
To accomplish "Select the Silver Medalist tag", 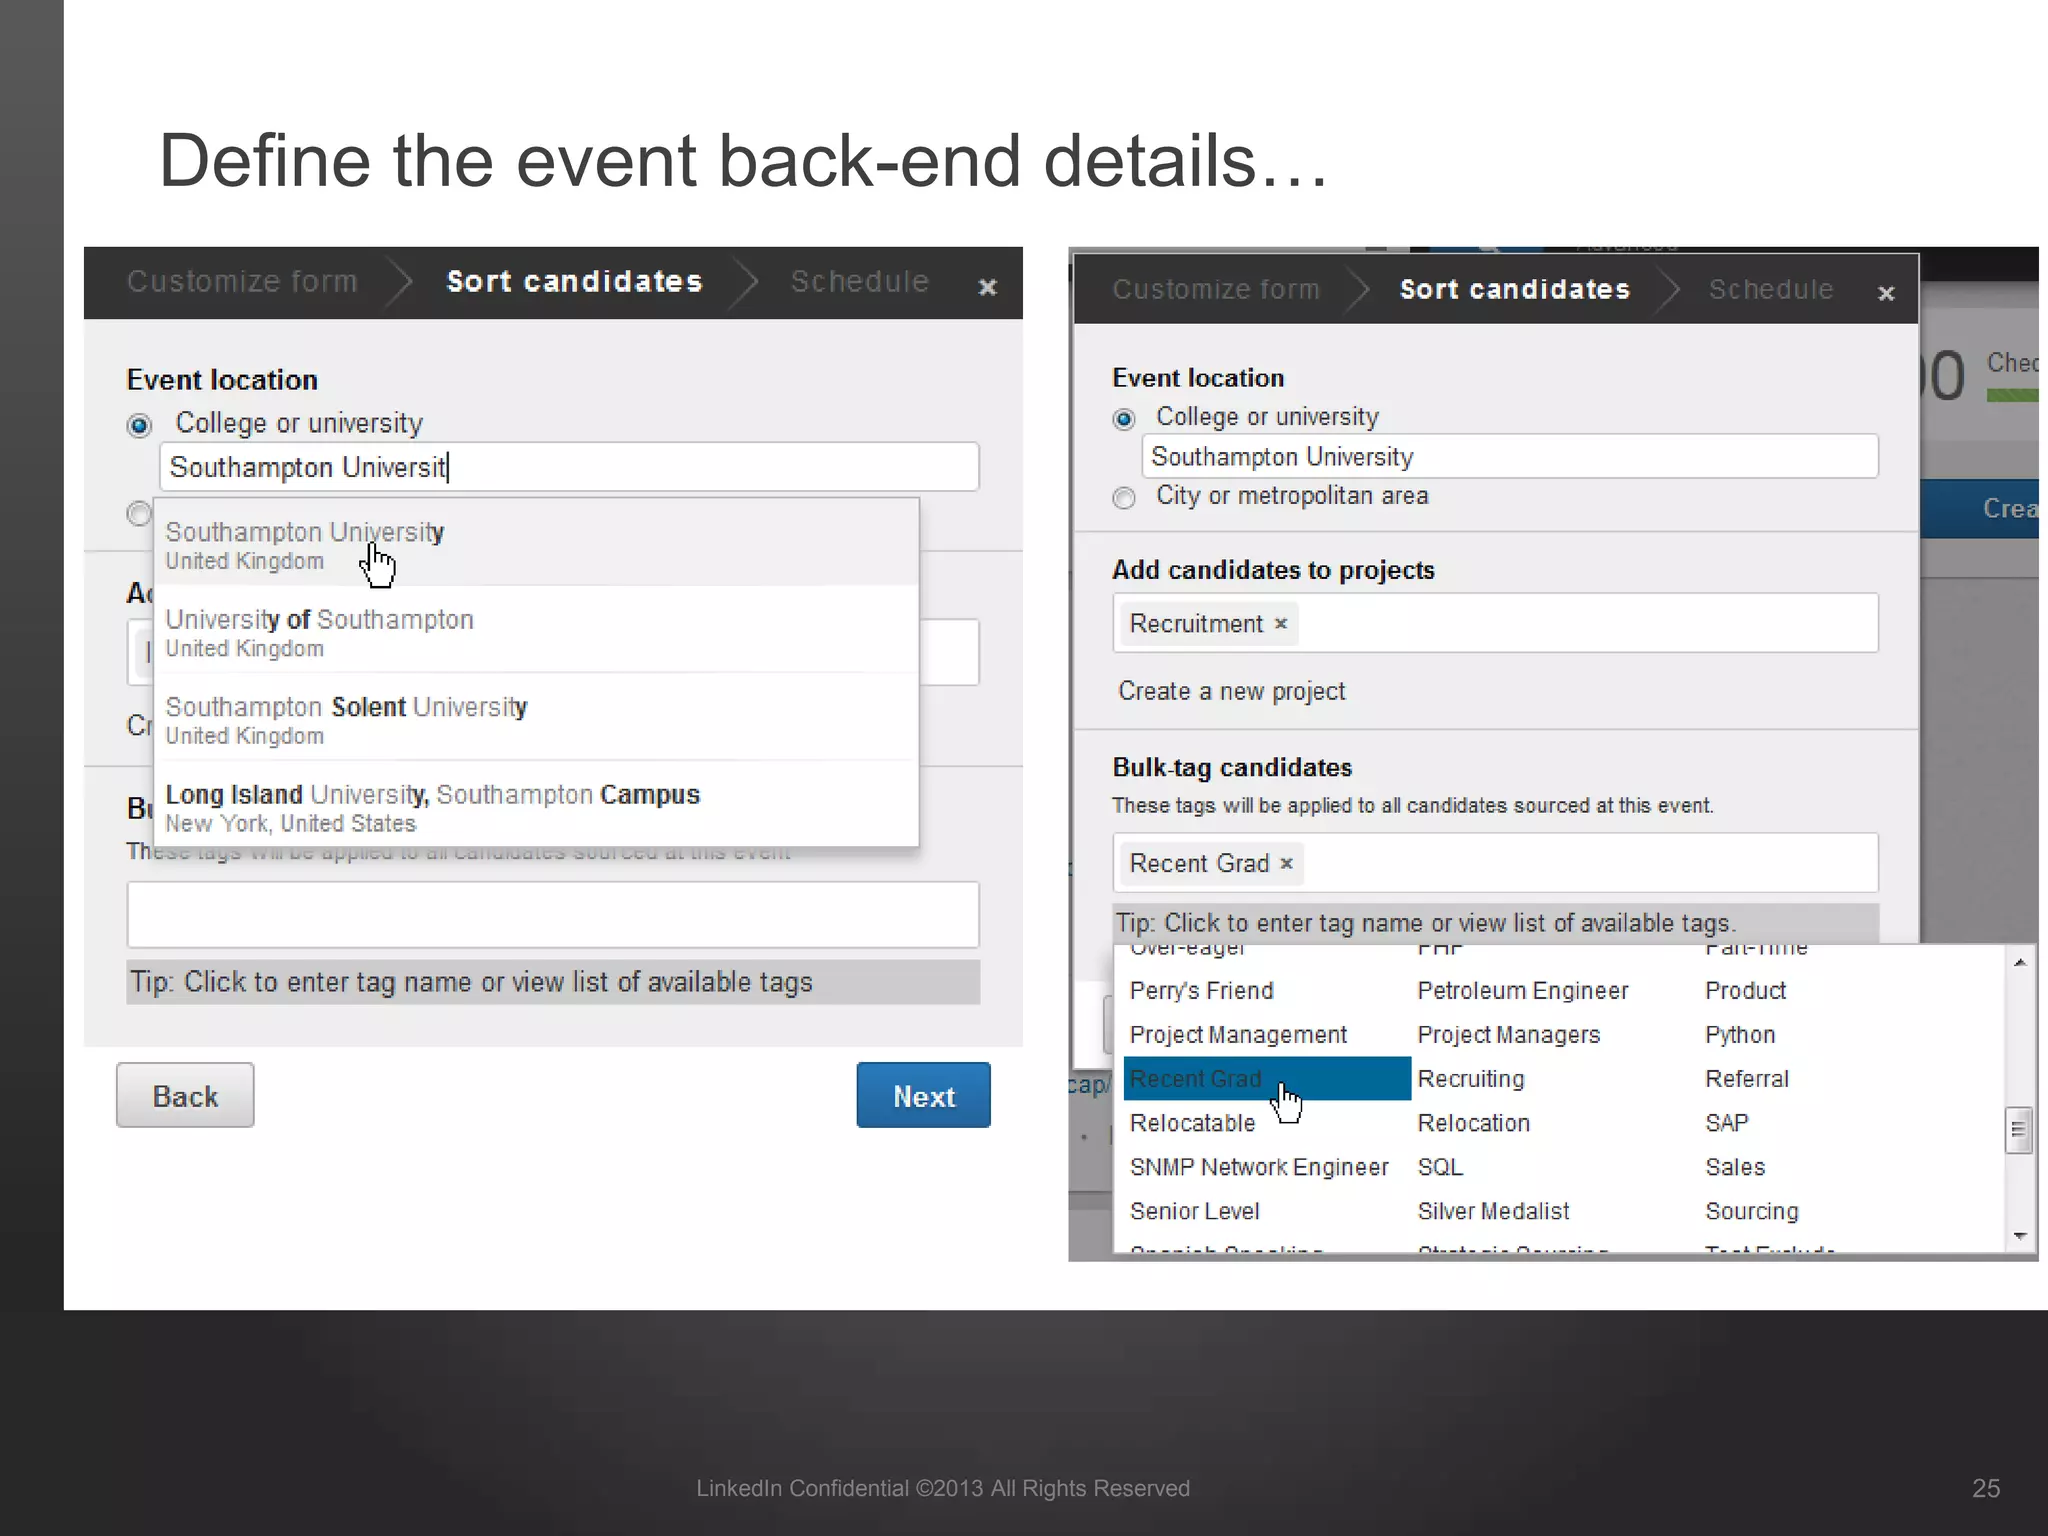I will pyautogui.click(x=1493, y=1211).
